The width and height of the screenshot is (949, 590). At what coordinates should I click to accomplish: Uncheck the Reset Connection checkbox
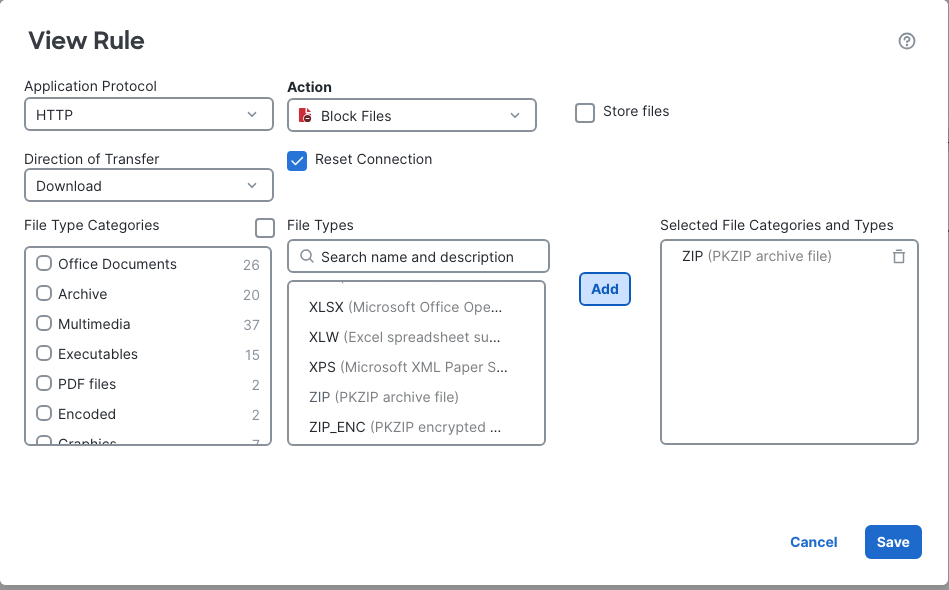(297, 161)
